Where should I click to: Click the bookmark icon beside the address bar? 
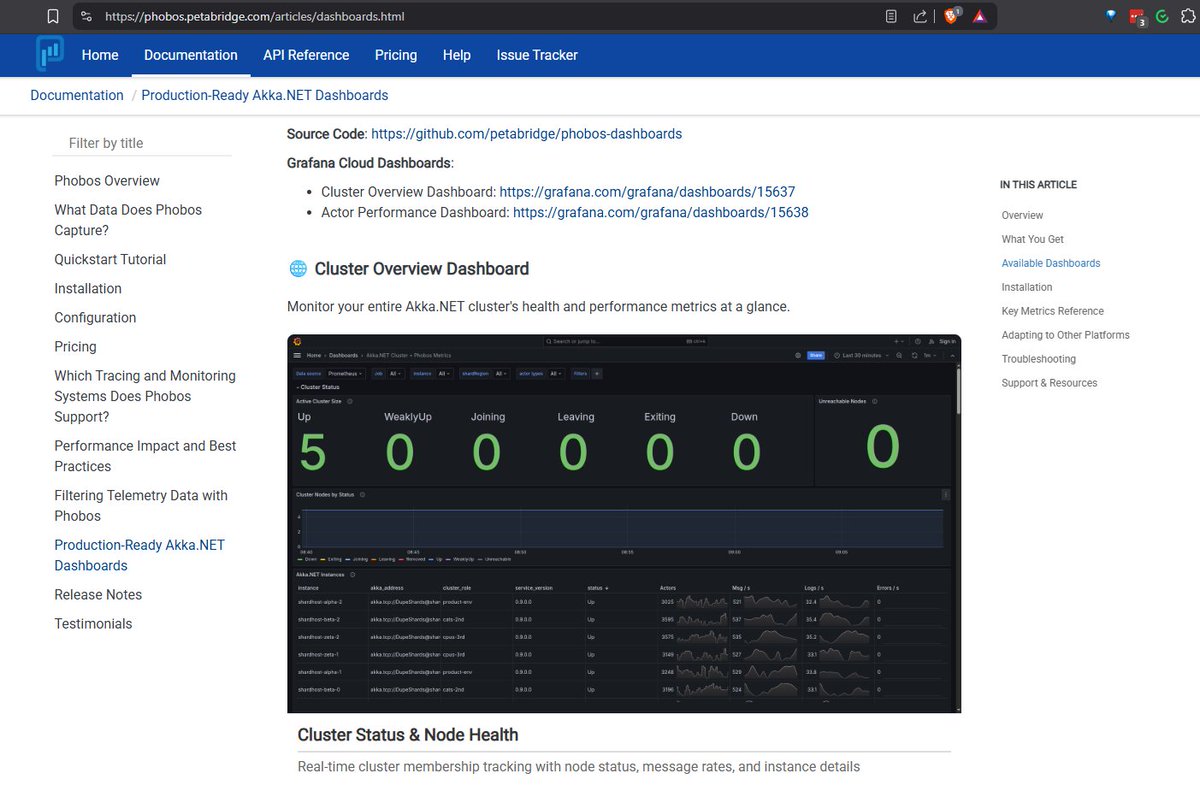click(53, 16)
